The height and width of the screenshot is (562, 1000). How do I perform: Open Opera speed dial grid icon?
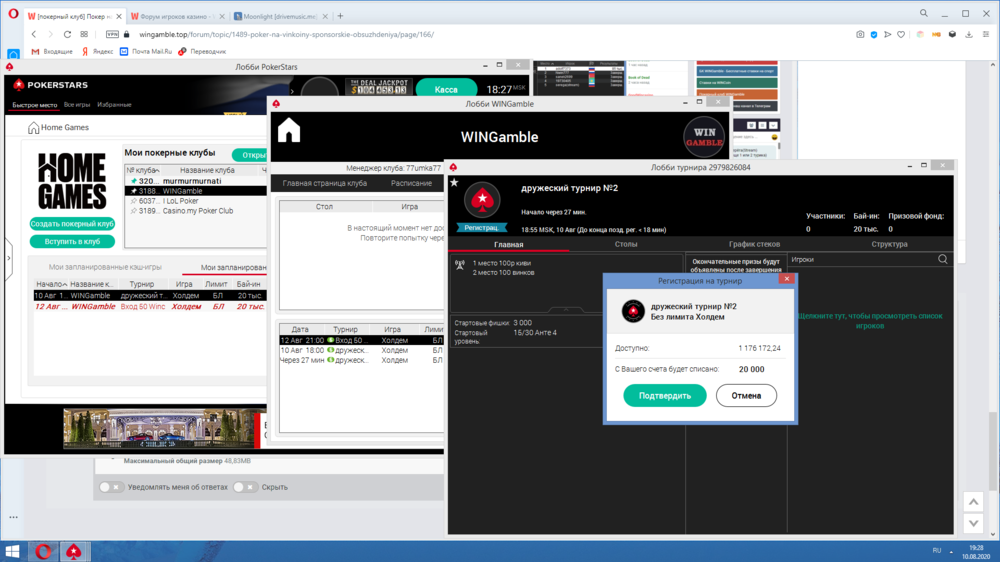(x=85, y=34)
